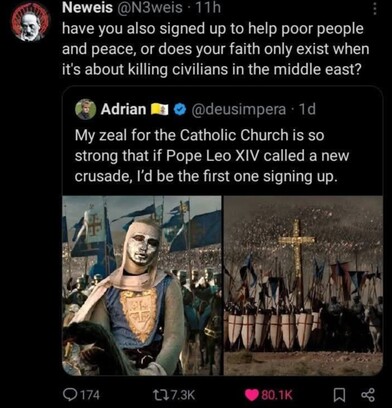The height and width of the screenshot is (408, 392).
Task: Open the Neweis display name
Action: tap(88, 8)
